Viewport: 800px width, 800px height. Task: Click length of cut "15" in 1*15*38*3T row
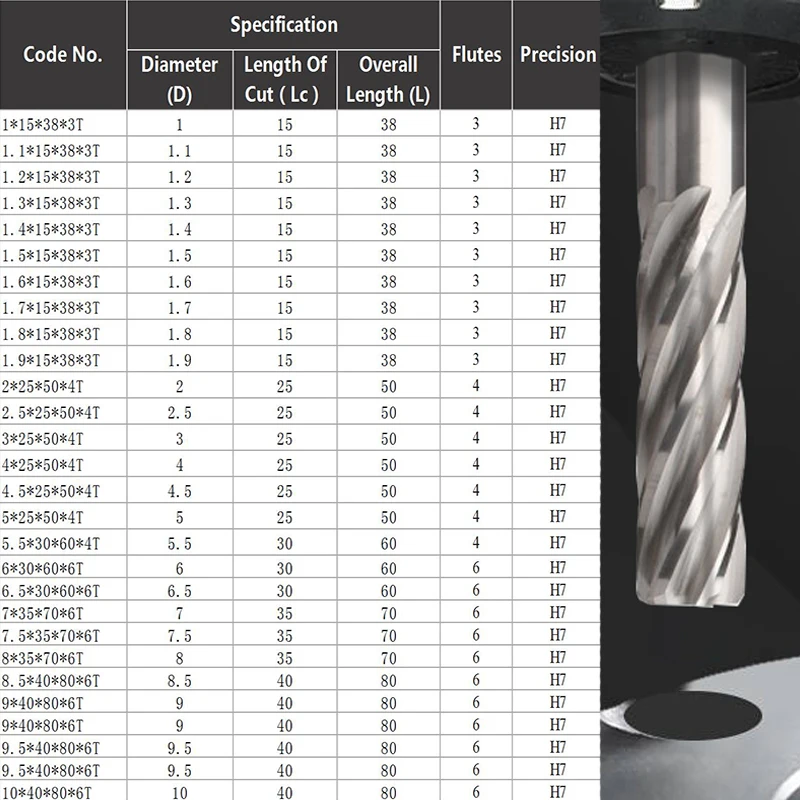(x=285, y=124)
